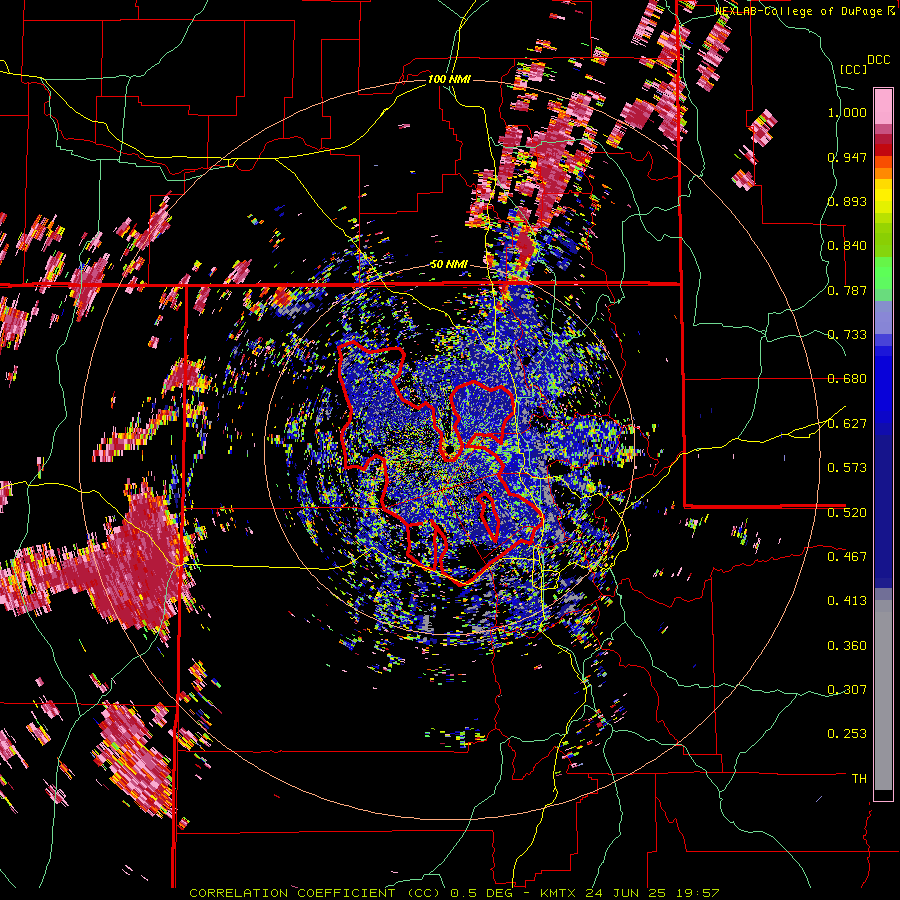Click the NEXLAB-College of DuPage label

[800, 11]
